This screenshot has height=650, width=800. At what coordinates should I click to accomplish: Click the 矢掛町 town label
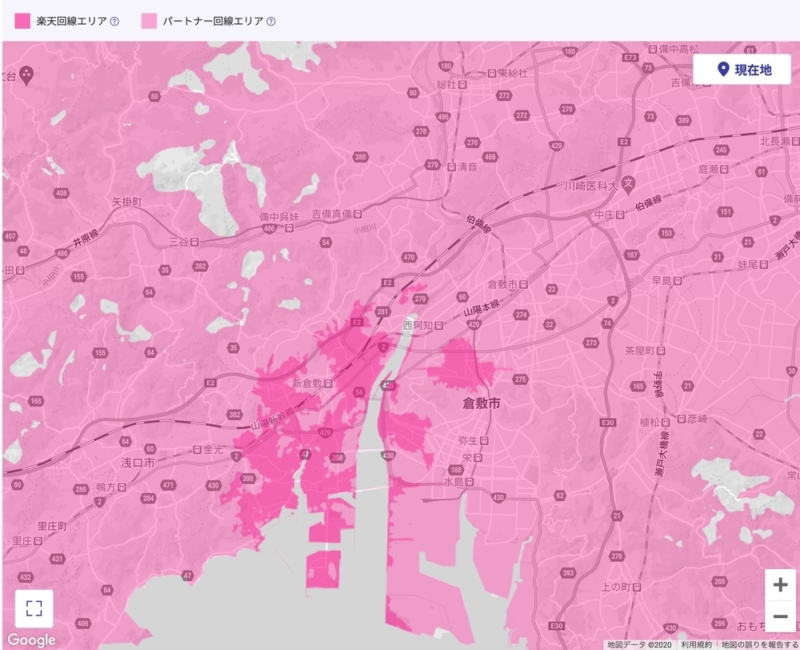coord(127,202)
